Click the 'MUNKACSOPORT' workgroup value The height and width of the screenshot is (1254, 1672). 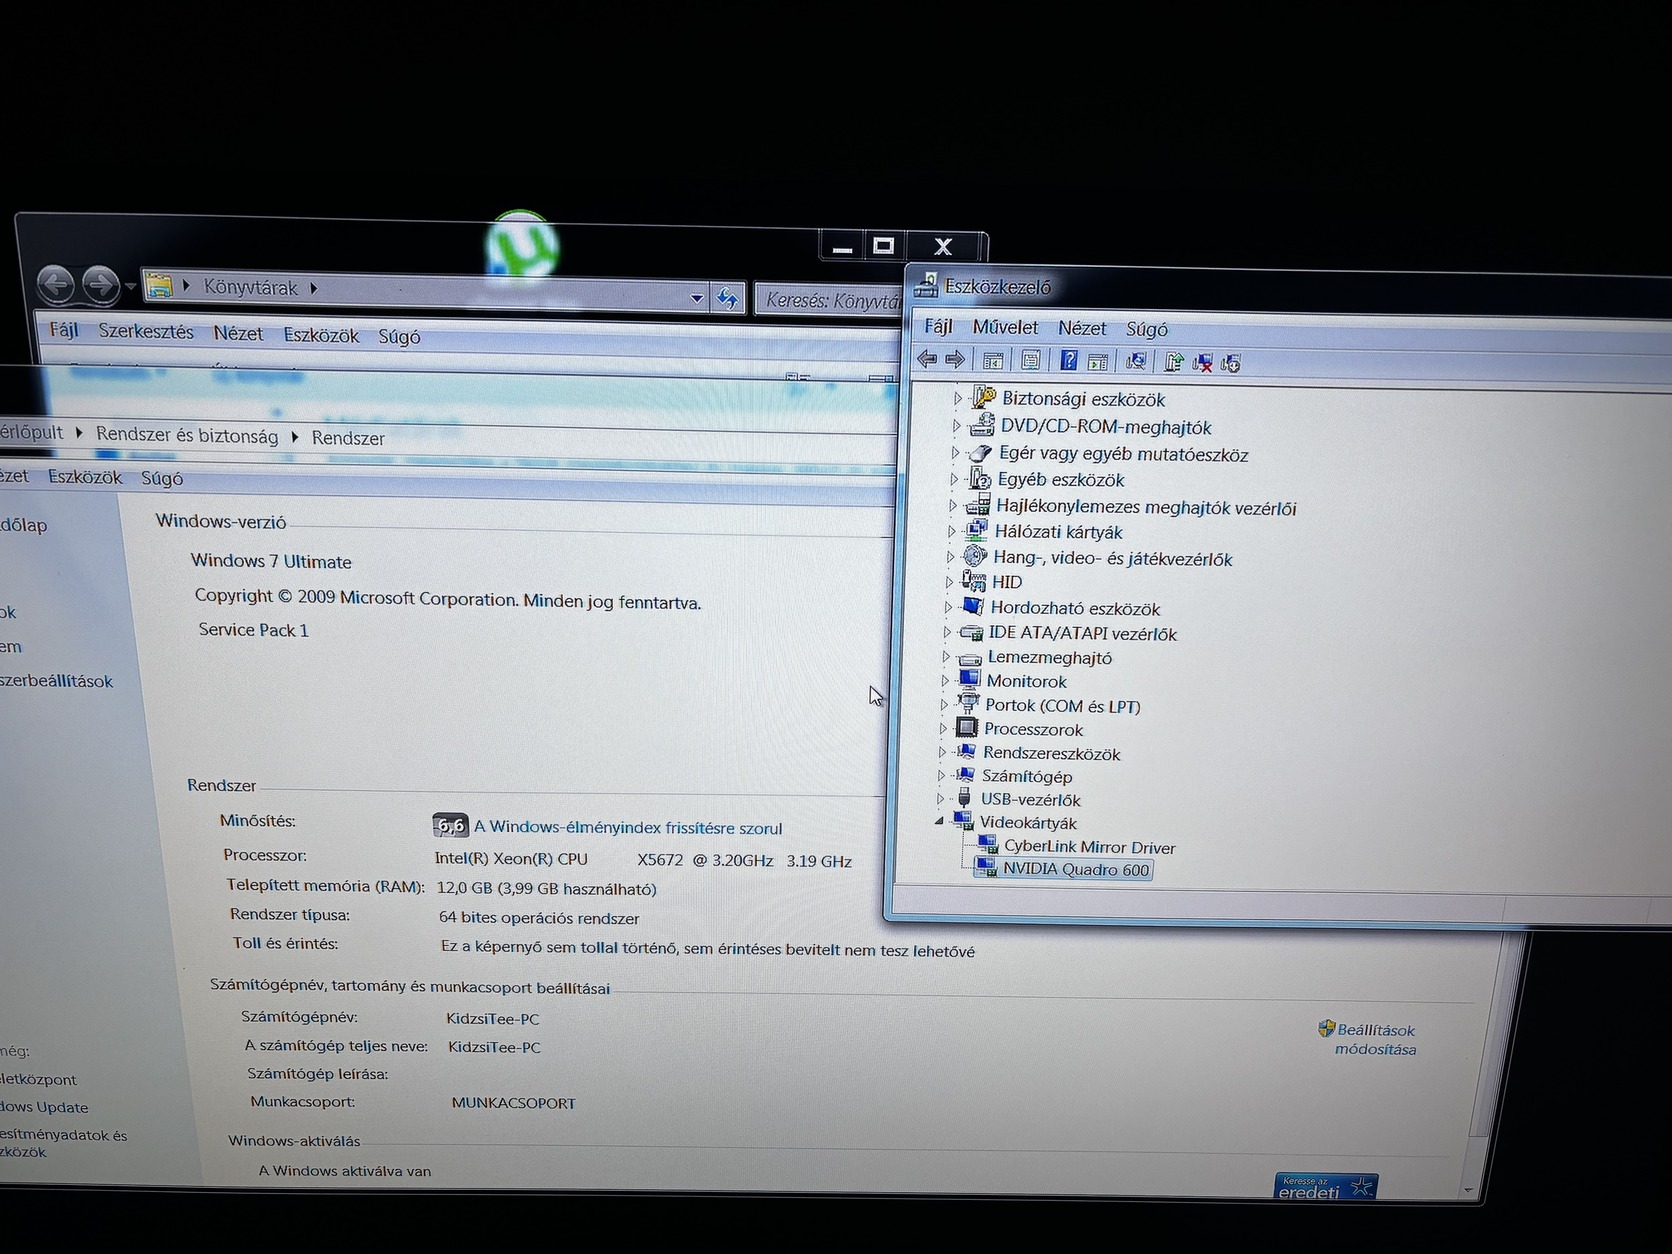click(x=514, y=1102)
